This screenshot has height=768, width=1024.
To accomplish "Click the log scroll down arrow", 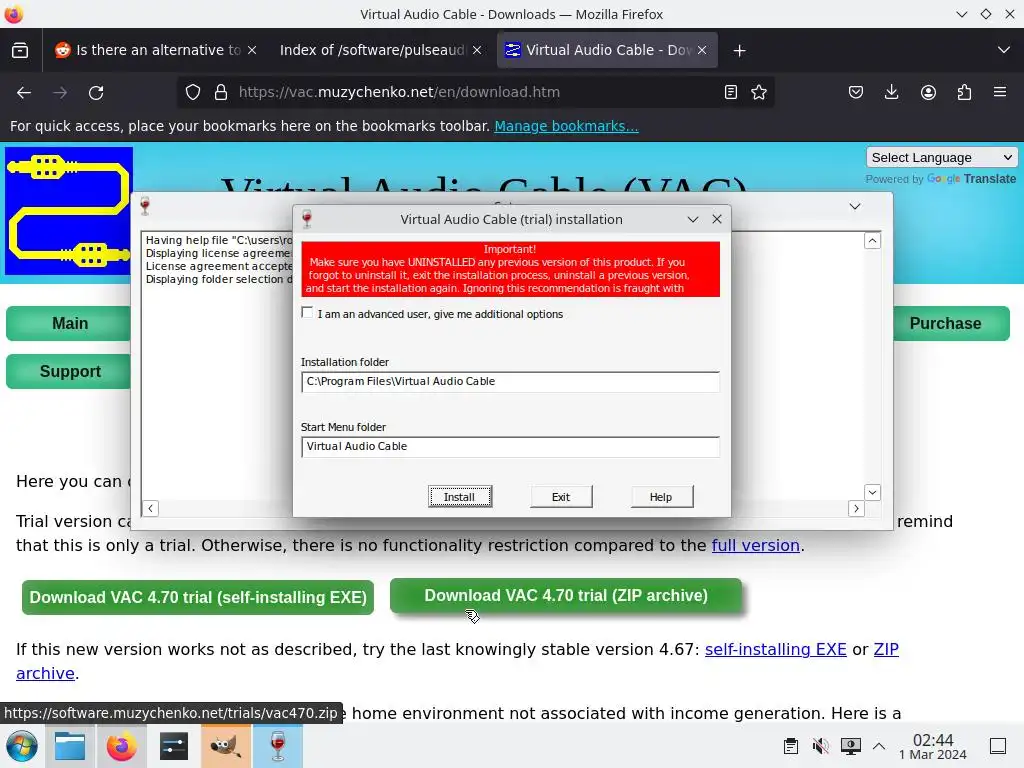I will coord(872,492).
